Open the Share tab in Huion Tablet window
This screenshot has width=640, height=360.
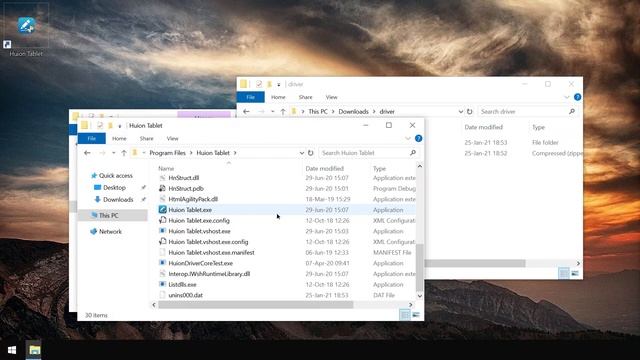(x=146, y=138)
